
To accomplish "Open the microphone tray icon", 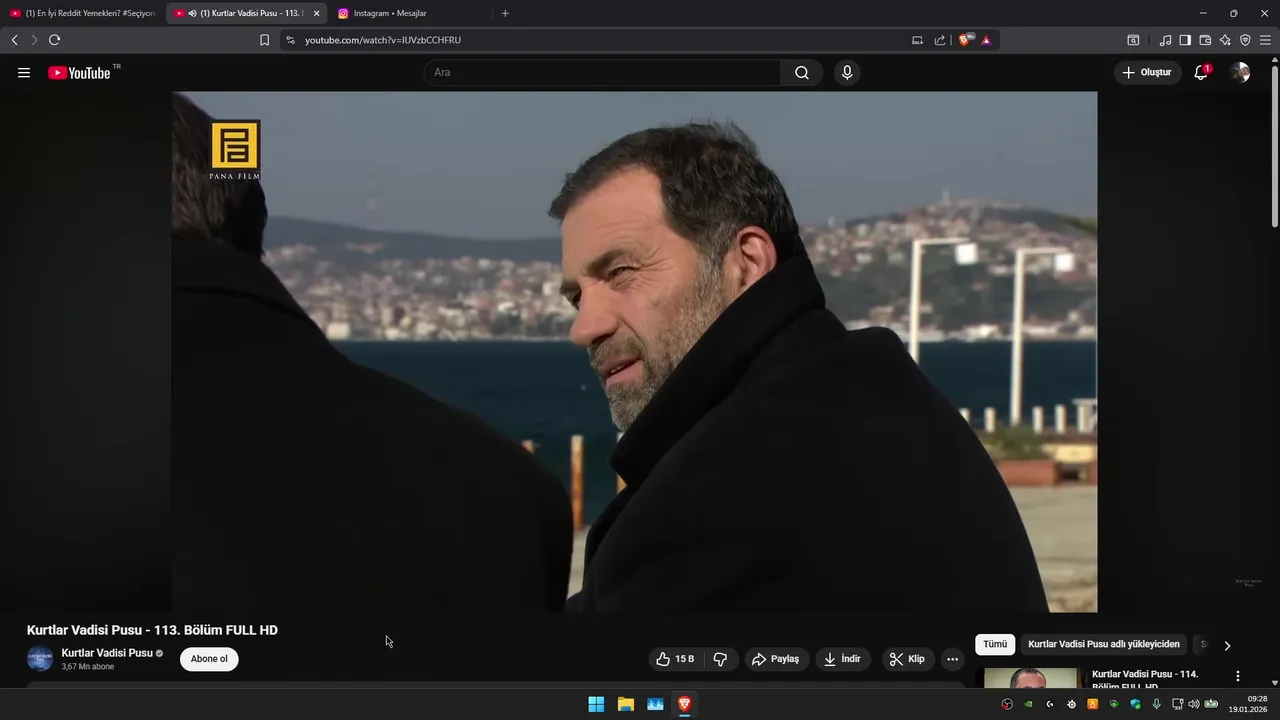I will (1157, 704).
